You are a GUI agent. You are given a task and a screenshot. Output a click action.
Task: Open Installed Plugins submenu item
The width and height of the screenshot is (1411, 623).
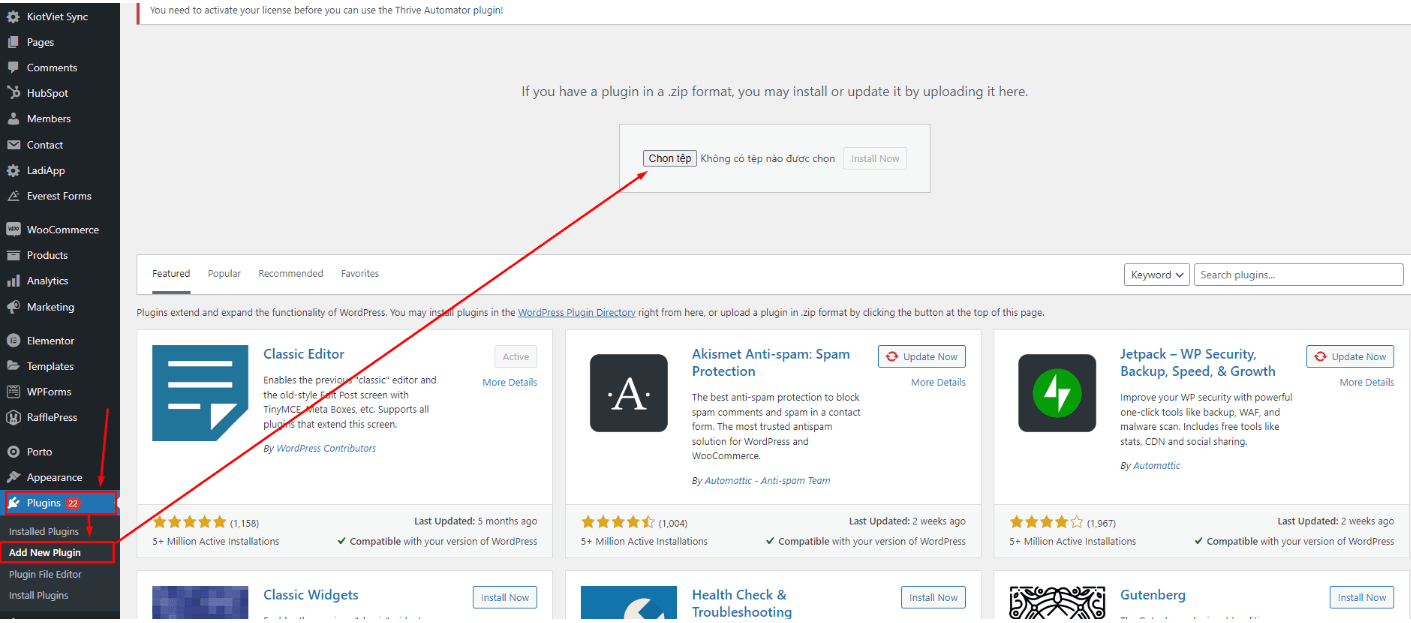point(44,532)
